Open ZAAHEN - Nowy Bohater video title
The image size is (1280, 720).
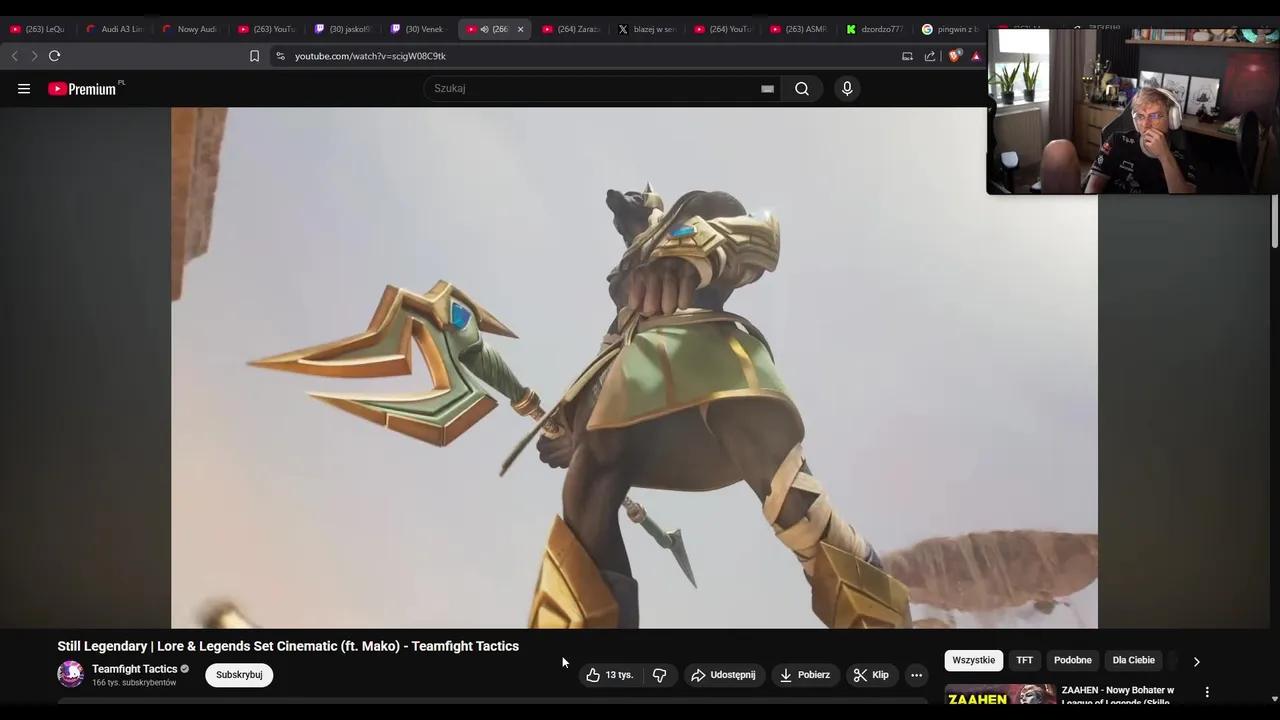1118,696
